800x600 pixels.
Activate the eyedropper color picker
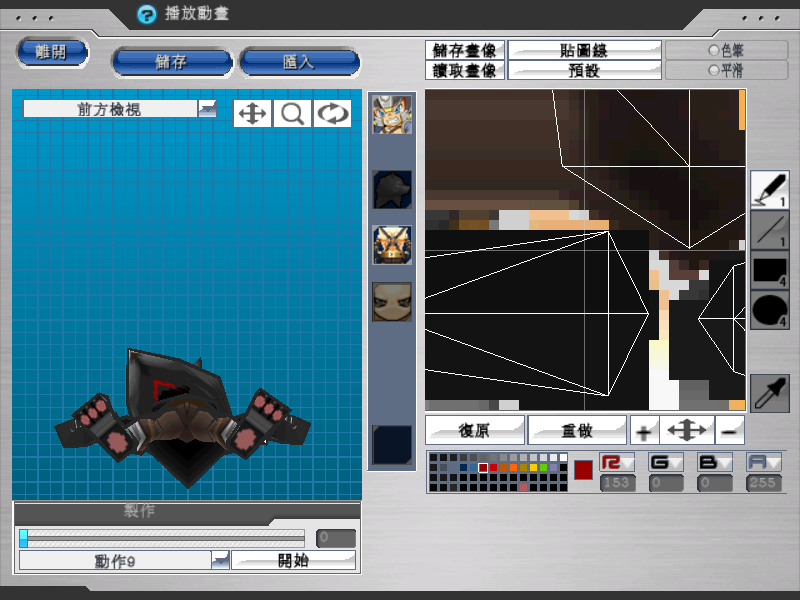click(x=769, y=393)
